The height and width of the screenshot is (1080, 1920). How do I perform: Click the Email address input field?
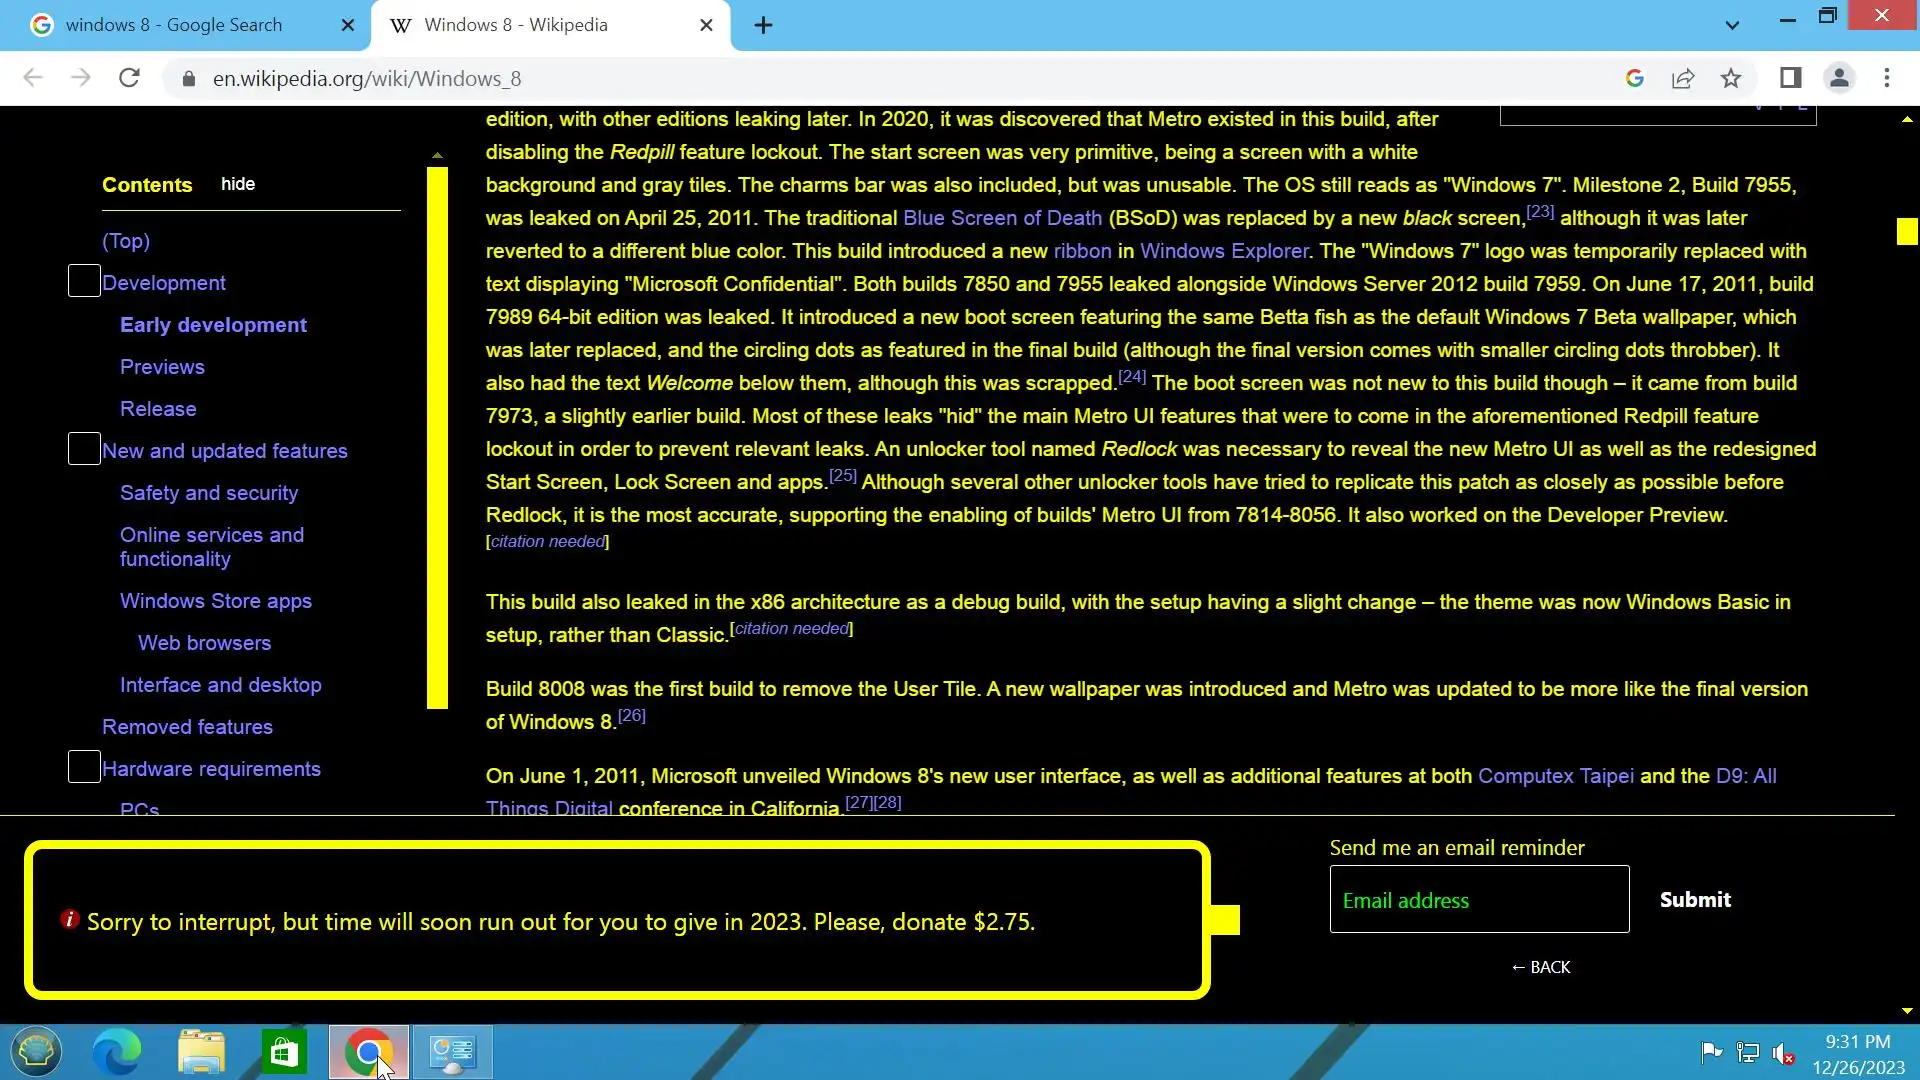click(1479, 900)
